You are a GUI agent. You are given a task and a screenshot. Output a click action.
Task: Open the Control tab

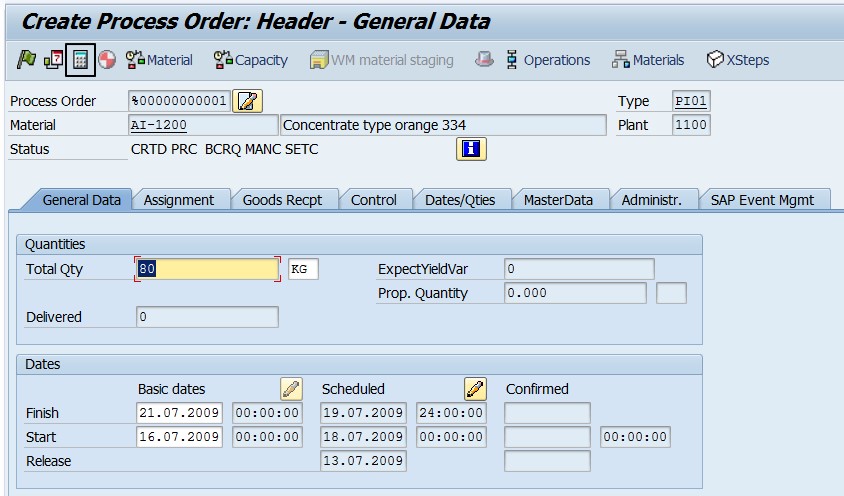(x=374, y=200)
